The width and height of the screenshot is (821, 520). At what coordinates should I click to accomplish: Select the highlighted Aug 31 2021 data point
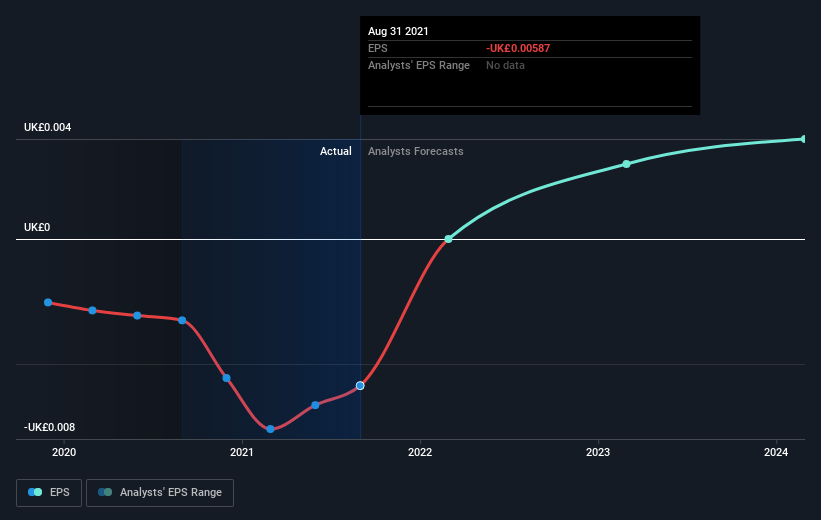tap(360, 386)
